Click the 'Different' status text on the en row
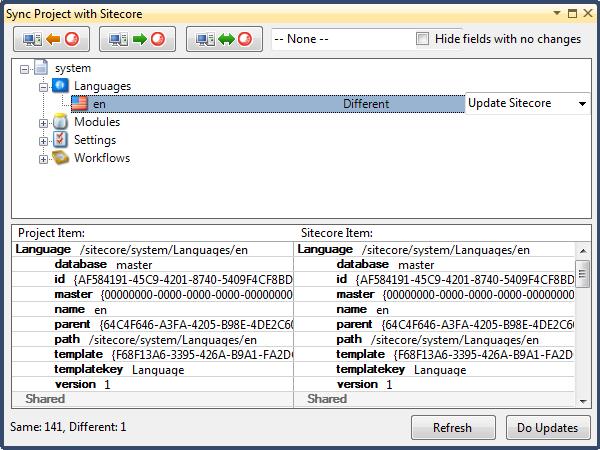 (366, 104)
